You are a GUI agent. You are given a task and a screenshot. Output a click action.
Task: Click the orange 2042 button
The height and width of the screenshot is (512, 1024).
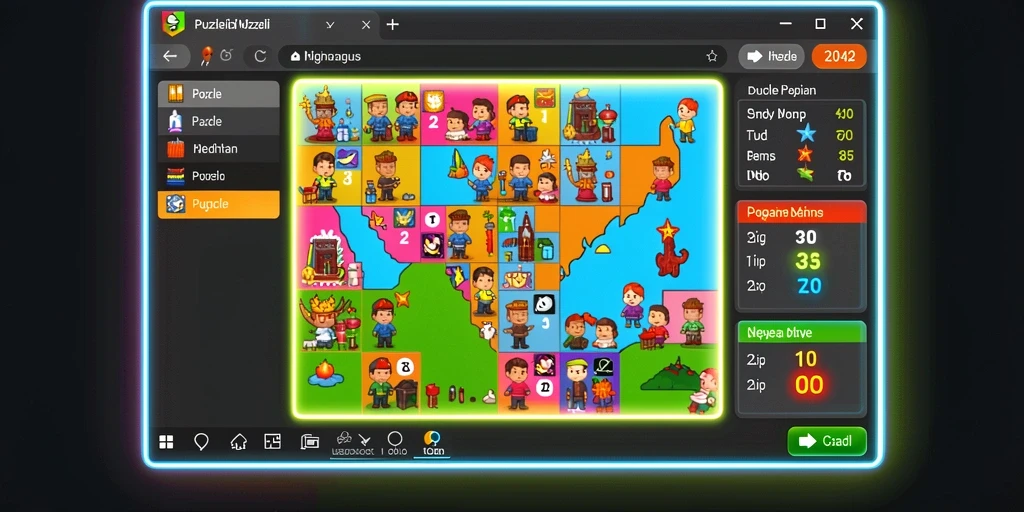tap(839, 56)
